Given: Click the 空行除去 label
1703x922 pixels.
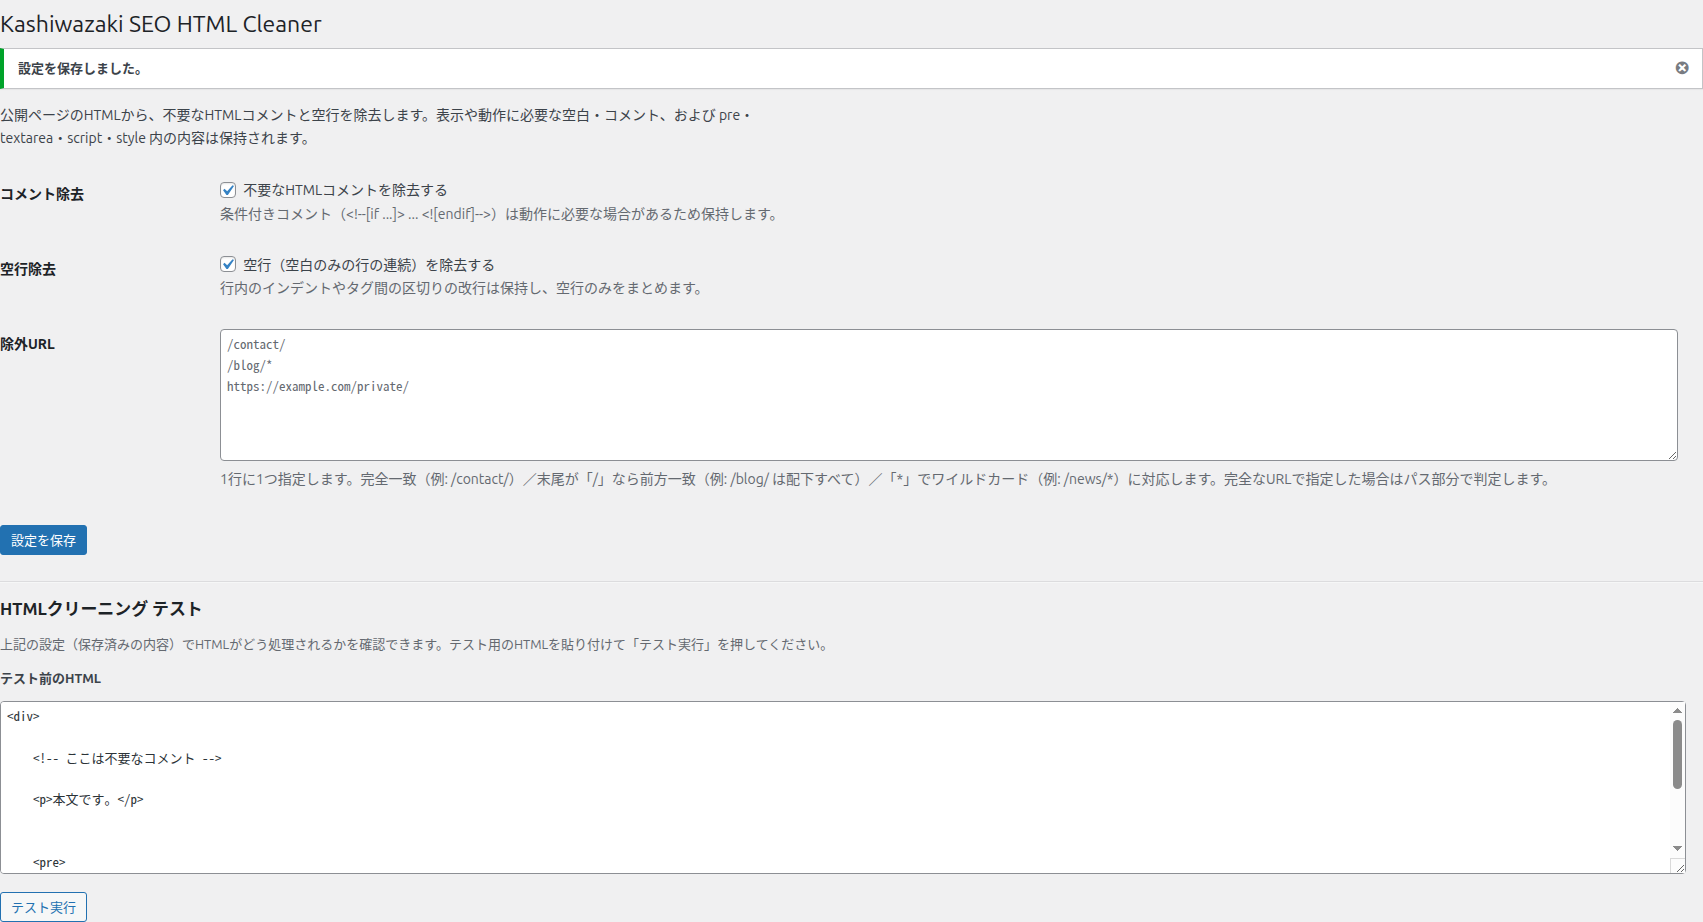Looking at the screenshot, I should [28, 269].
